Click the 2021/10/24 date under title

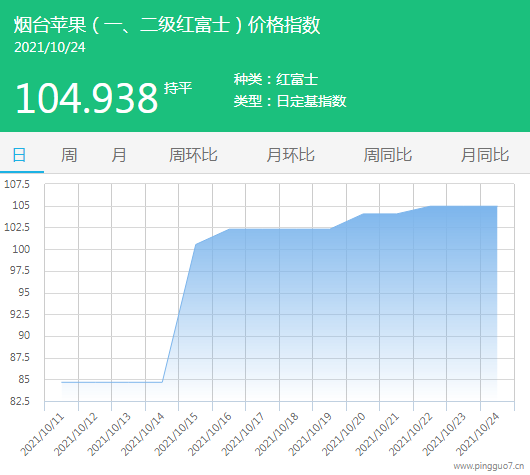[x=50, y=47]
